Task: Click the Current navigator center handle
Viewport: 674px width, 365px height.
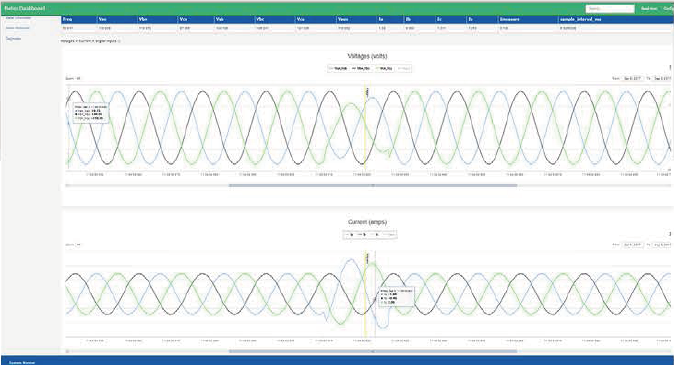Action: pos(373,351)
